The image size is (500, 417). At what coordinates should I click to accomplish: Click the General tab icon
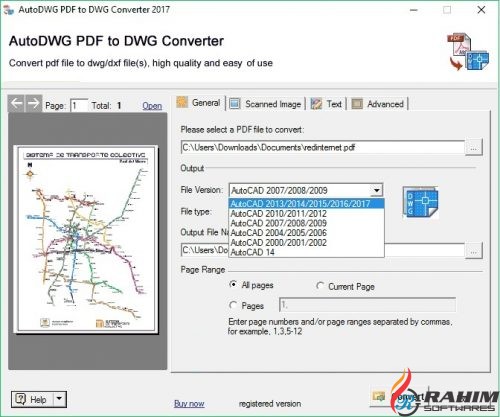(182, 102)
